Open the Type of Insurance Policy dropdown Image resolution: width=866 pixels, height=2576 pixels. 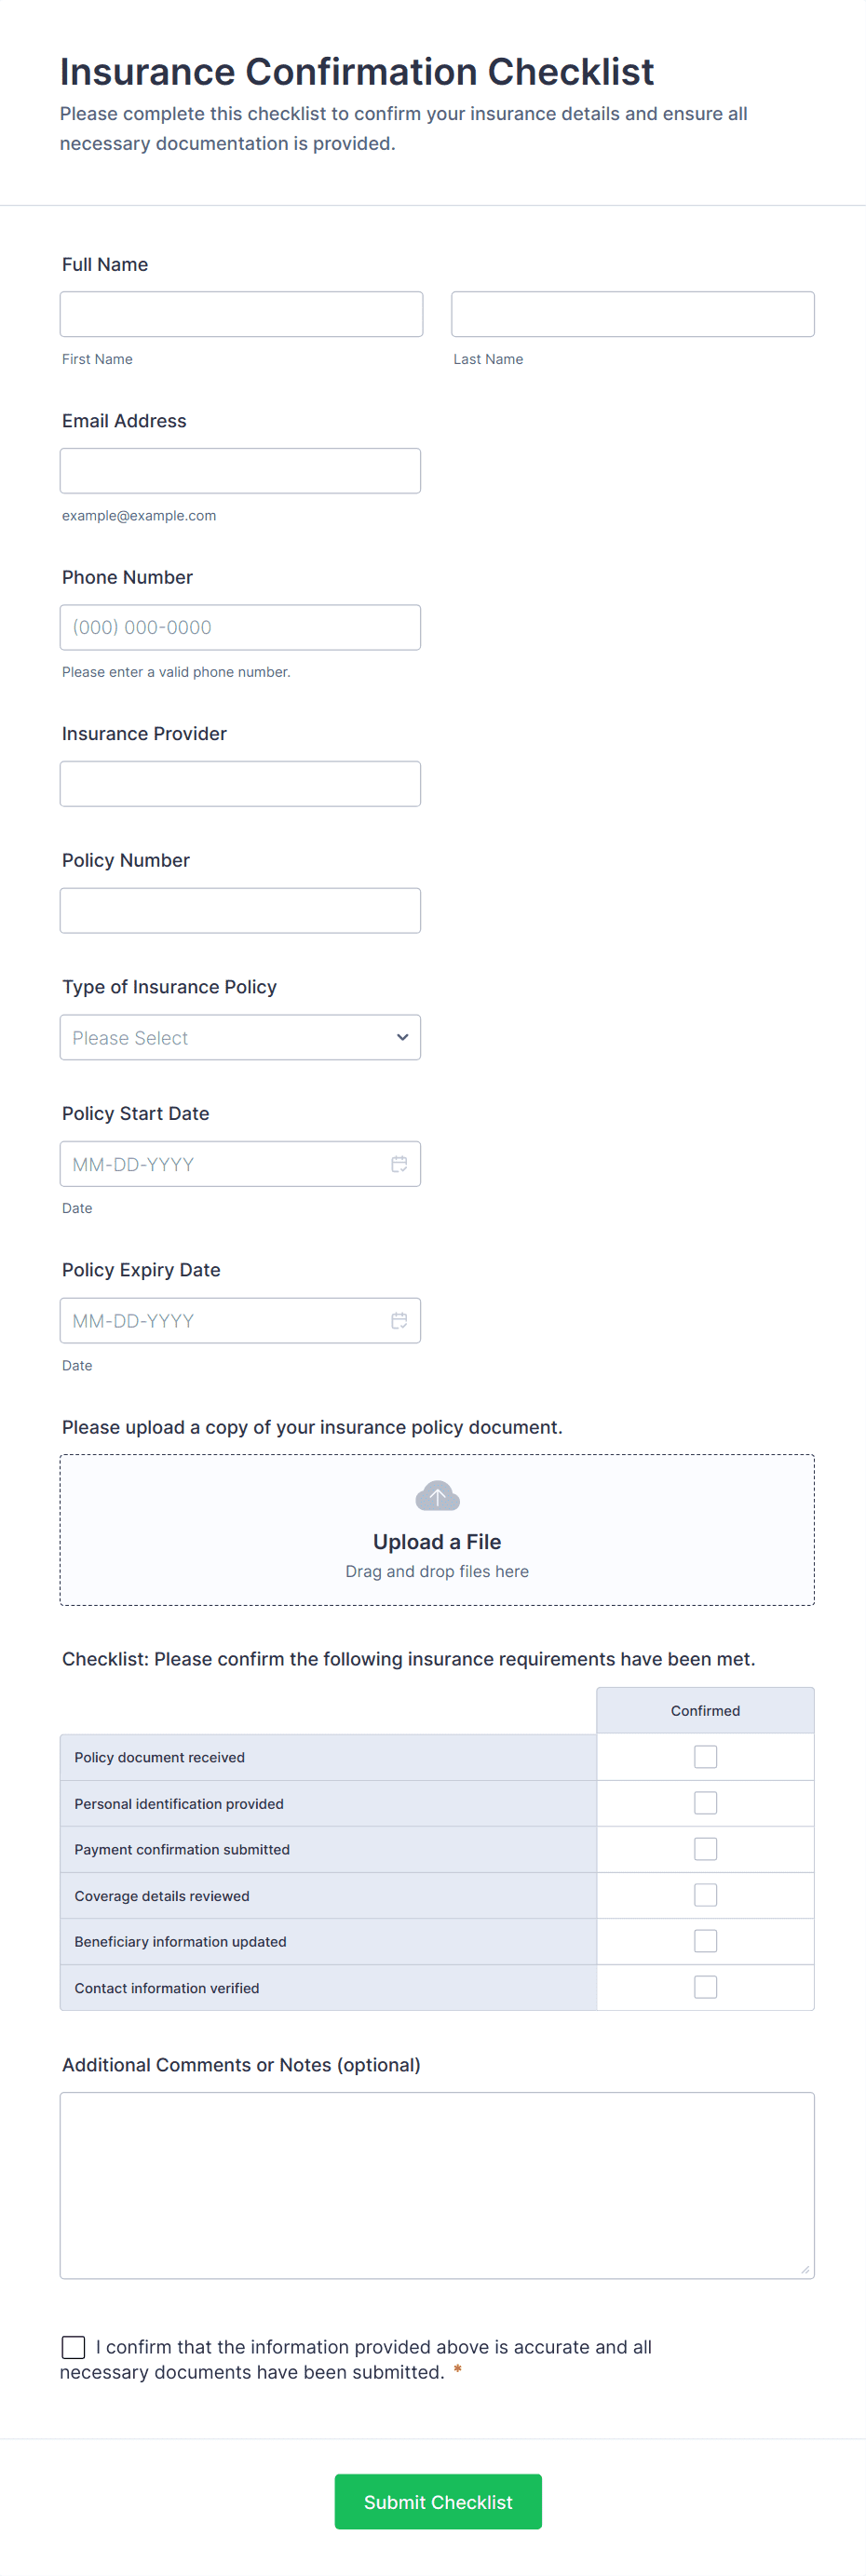point(240,1038)
